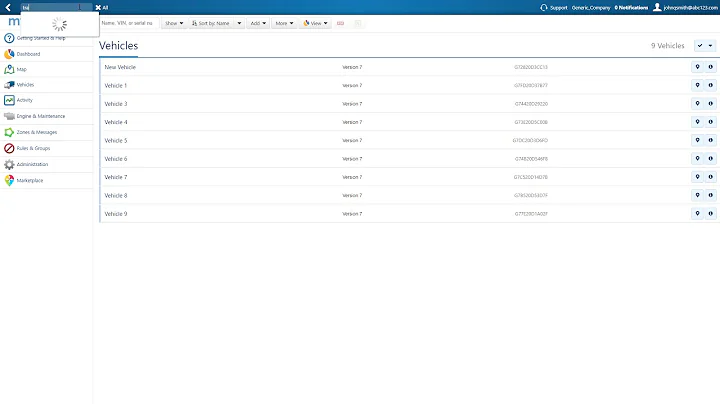
Task: Expand the Sort by arrow dropdown
Action: click(239, 23)
